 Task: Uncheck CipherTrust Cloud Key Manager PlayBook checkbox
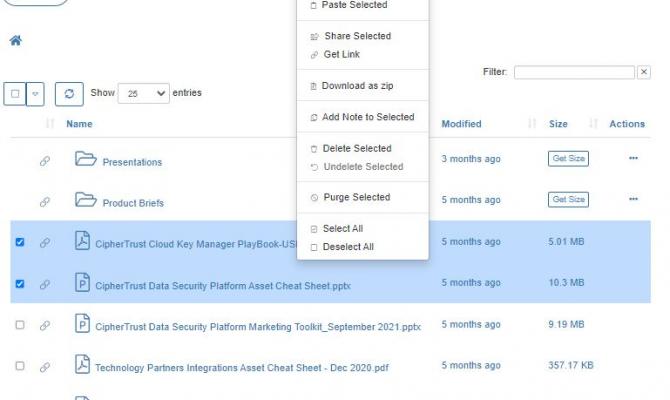20,242
